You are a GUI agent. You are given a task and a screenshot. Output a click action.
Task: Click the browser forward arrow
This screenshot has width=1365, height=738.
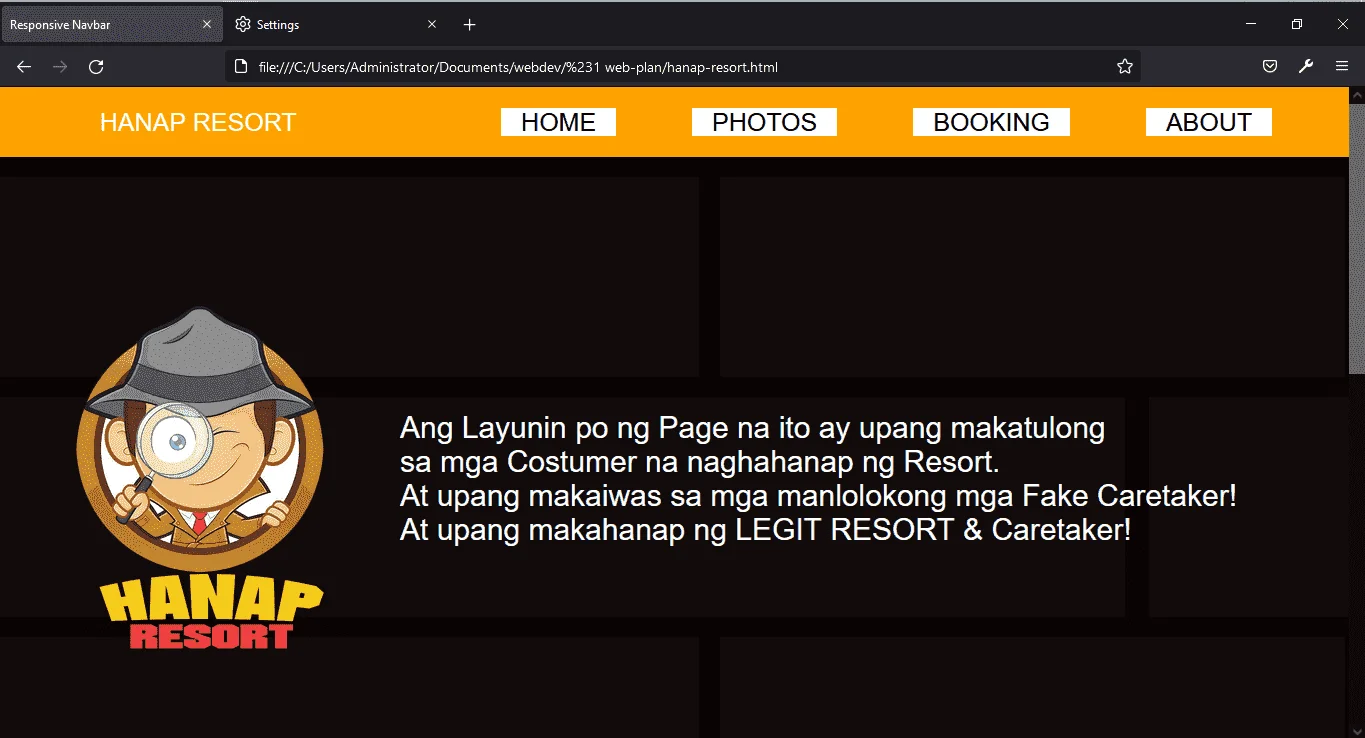60,67
